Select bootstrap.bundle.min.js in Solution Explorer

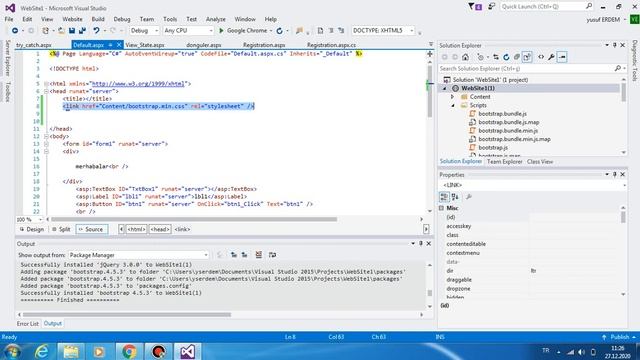508,131
